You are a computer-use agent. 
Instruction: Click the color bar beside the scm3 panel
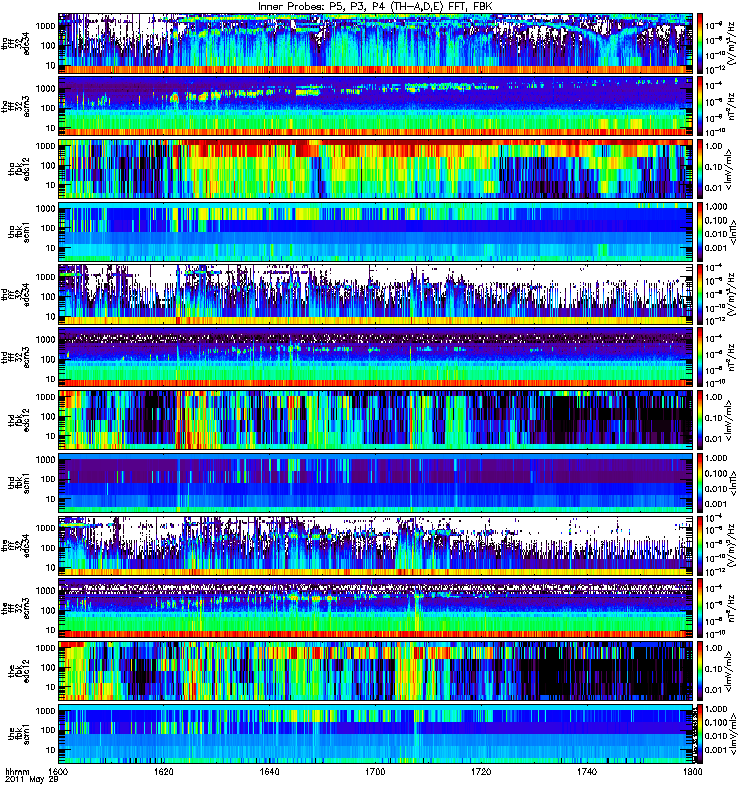pos(699,609)
